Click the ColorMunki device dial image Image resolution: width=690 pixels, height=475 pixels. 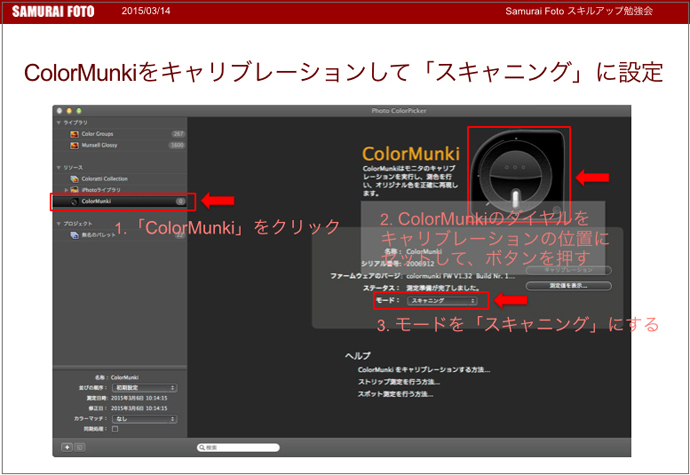[518, 173]
